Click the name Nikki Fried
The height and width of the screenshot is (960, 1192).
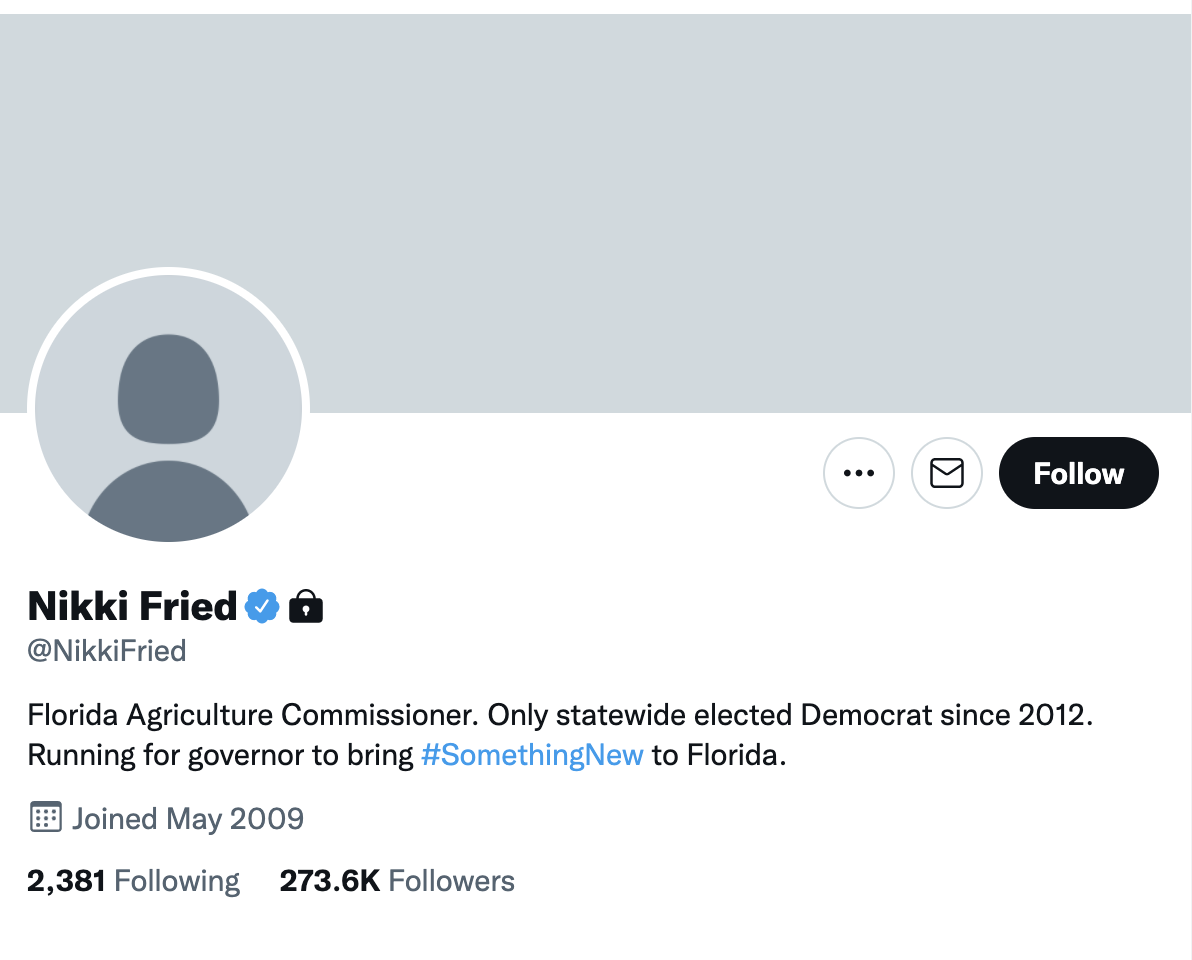134,605
